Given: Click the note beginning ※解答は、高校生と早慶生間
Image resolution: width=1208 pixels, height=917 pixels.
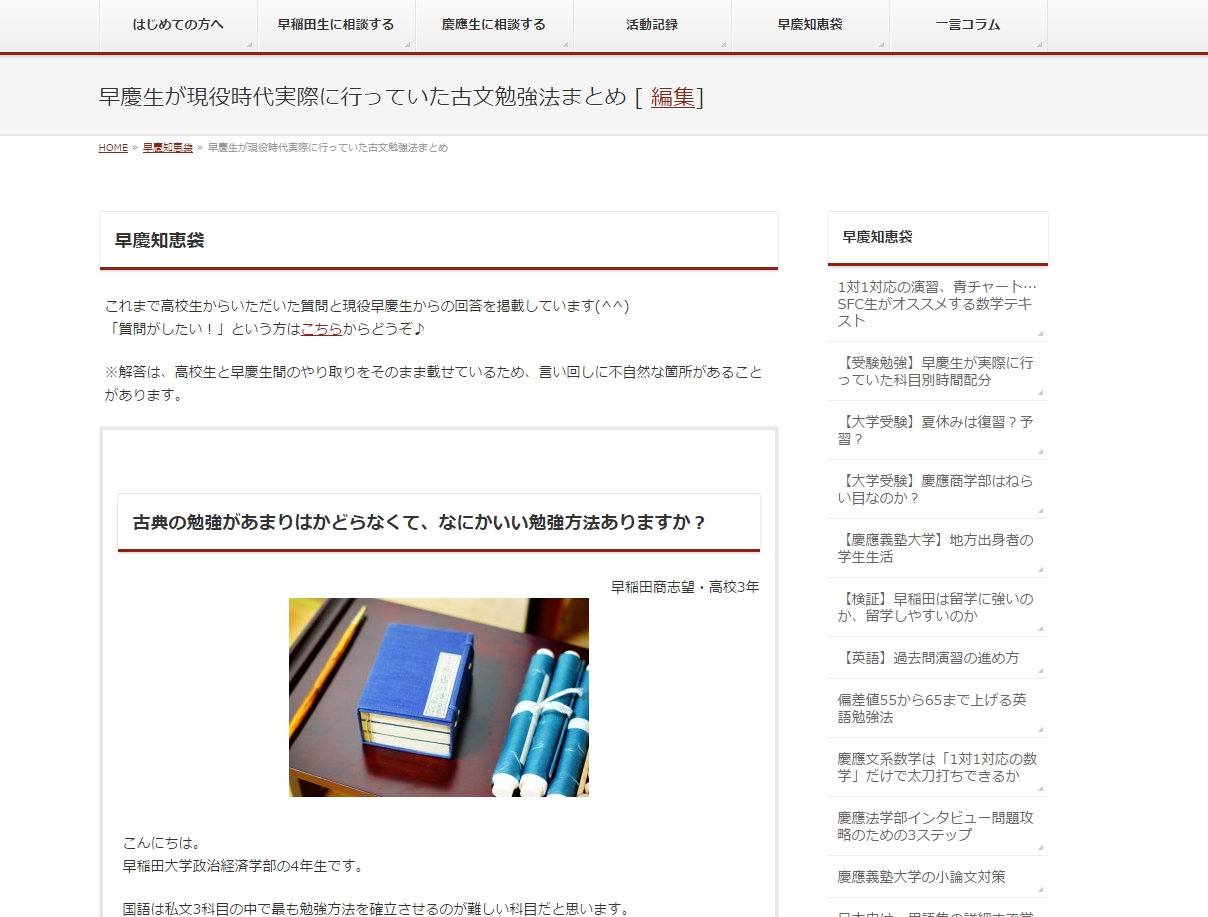Looking at the screenshot, I should tap(434, 383).
